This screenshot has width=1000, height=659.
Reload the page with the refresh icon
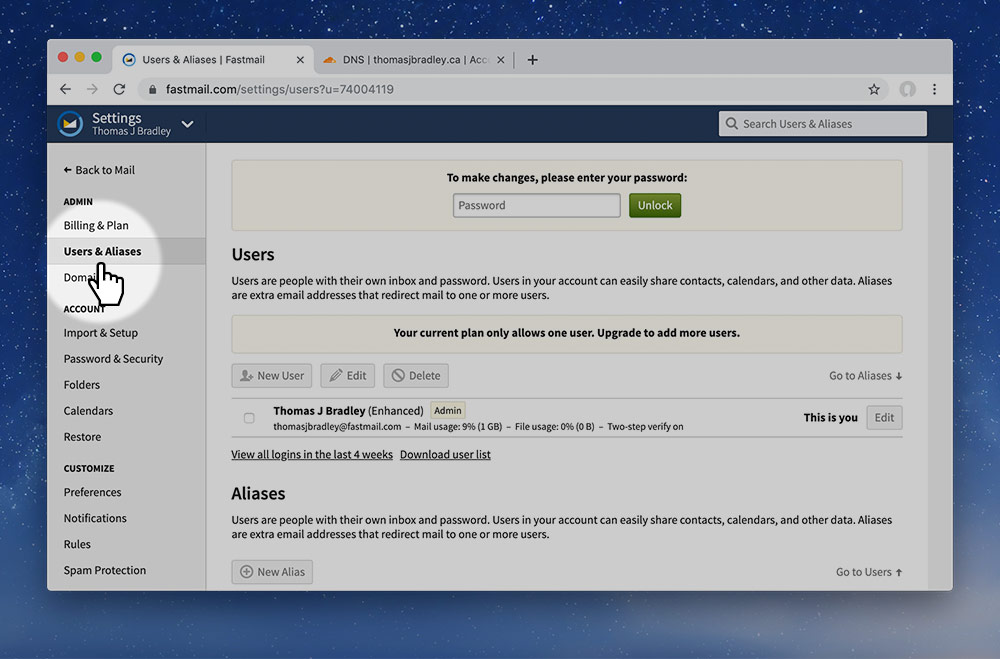pos(119,88)
